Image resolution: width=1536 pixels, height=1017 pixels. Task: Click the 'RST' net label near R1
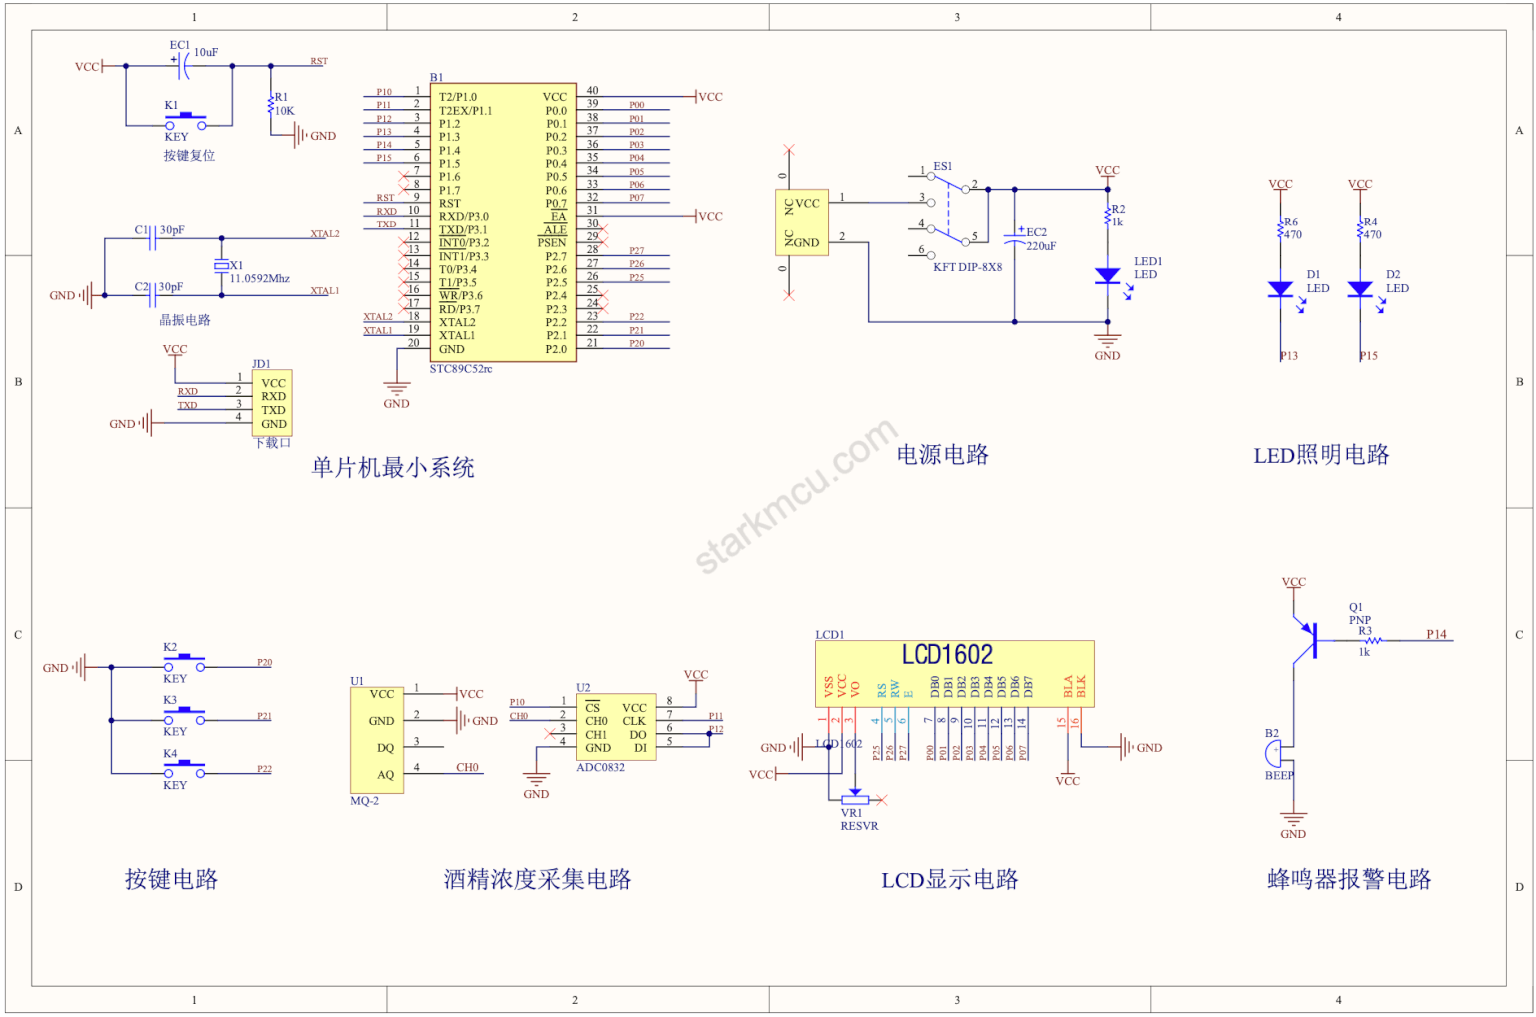319,61
